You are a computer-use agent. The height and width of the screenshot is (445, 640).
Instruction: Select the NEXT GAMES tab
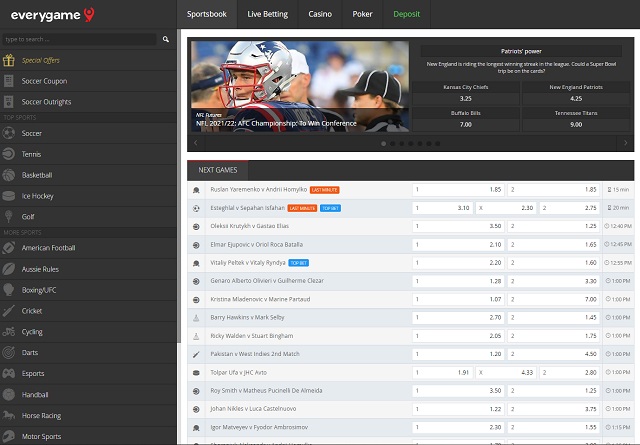click(218, 170)
